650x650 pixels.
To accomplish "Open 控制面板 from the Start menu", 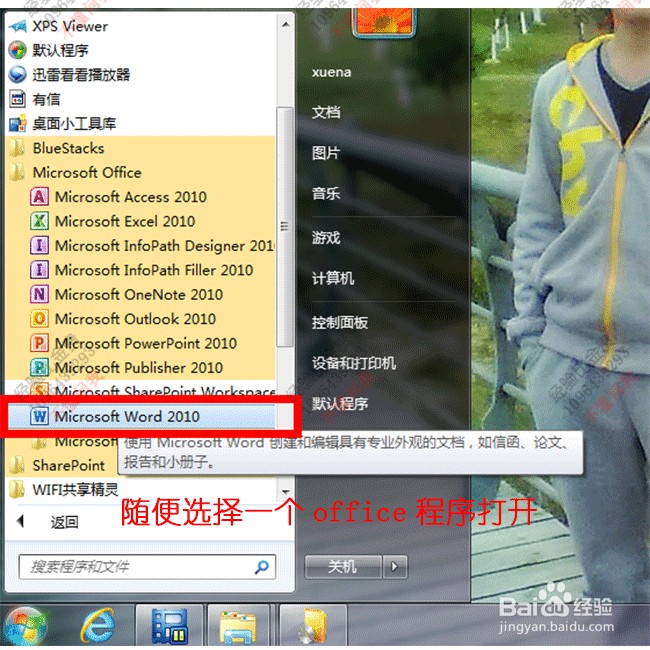I will click(340, 323).
